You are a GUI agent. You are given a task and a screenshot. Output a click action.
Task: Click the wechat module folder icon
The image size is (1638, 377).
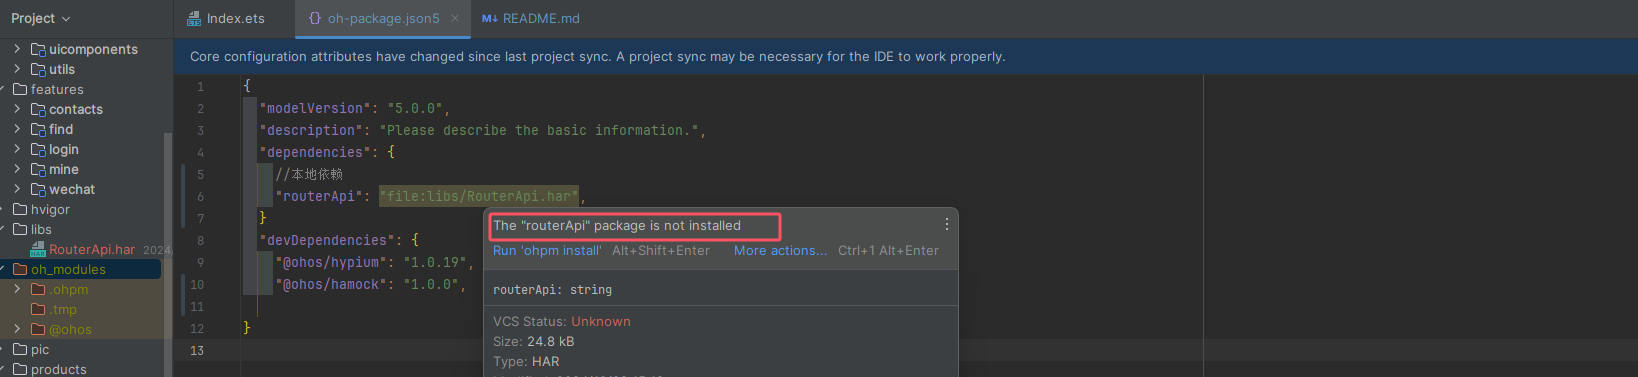(x=38, y=189)
